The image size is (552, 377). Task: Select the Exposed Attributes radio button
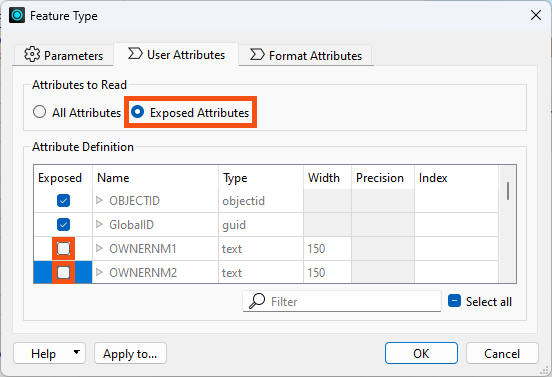pyautogui.click(x=137, y=112)
